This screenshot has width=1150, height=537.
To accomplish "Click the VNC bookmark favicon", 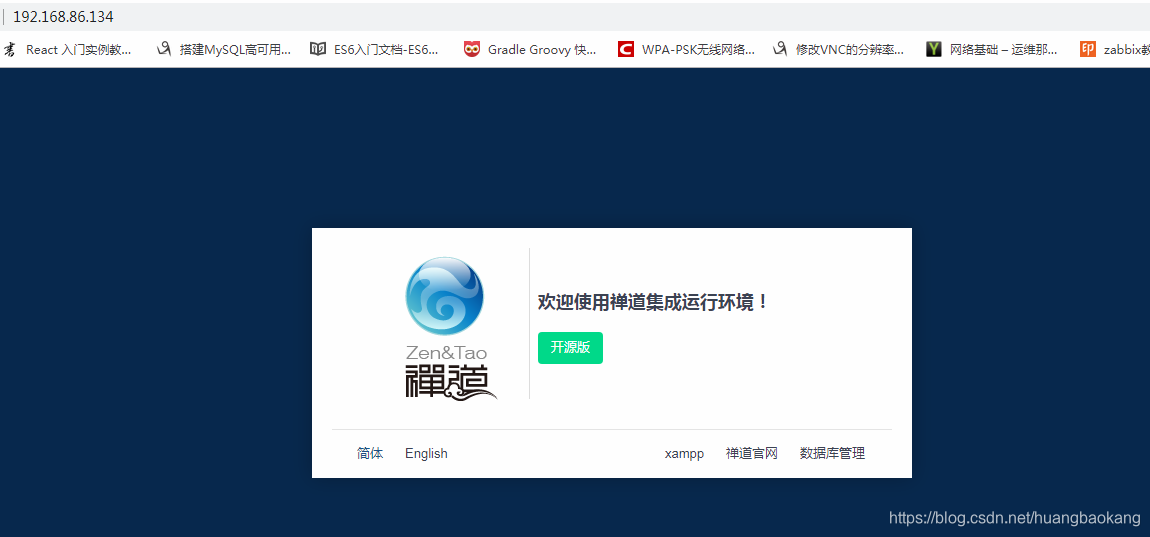I will tap(780, 50).
